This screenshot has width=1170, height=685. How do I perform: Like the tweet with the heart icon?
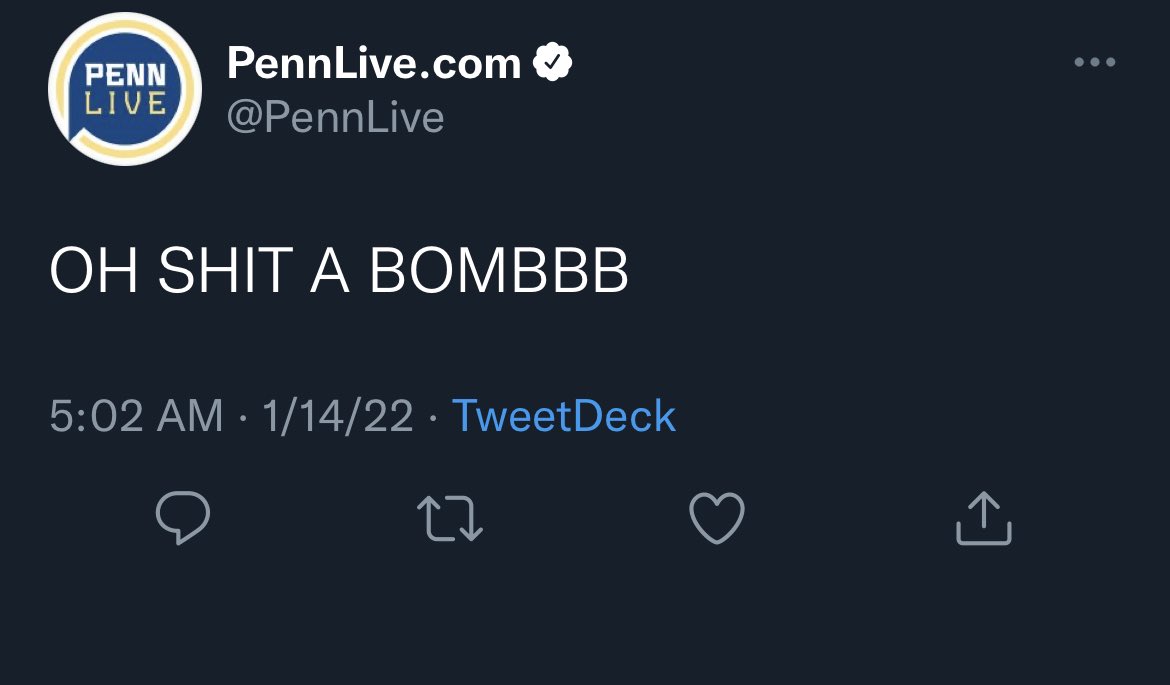[717, 518]
